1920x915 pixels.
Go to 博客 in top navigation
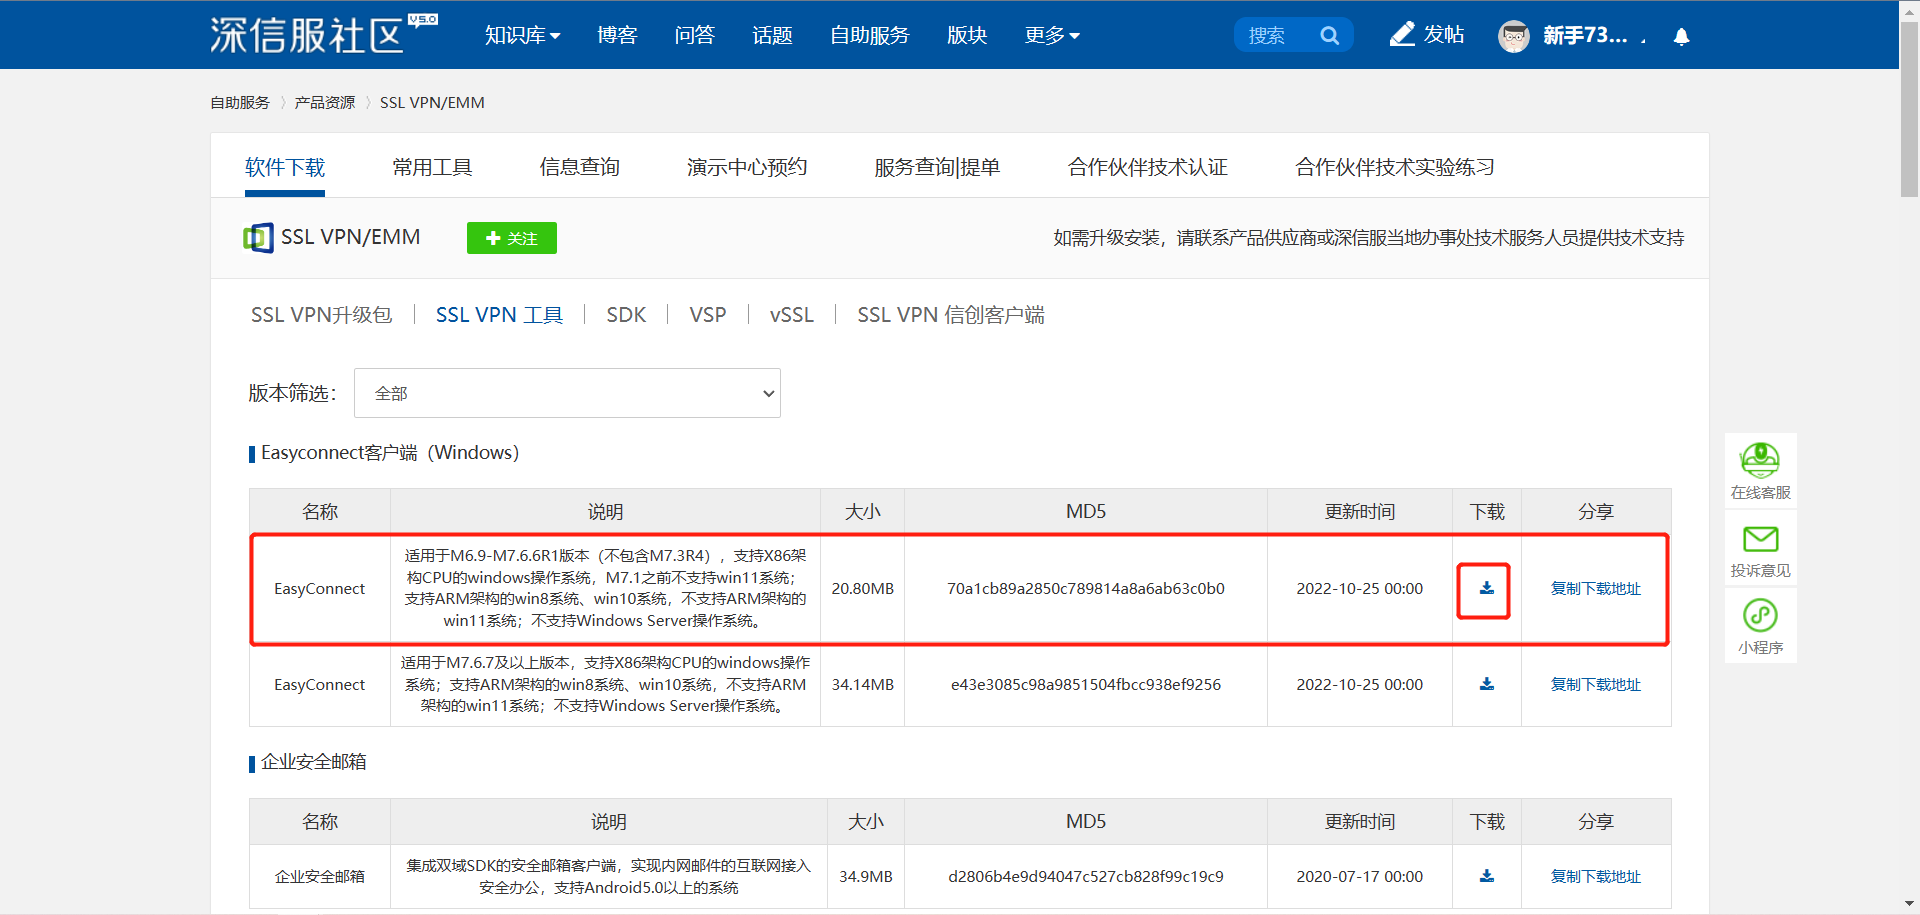point(617,35)
